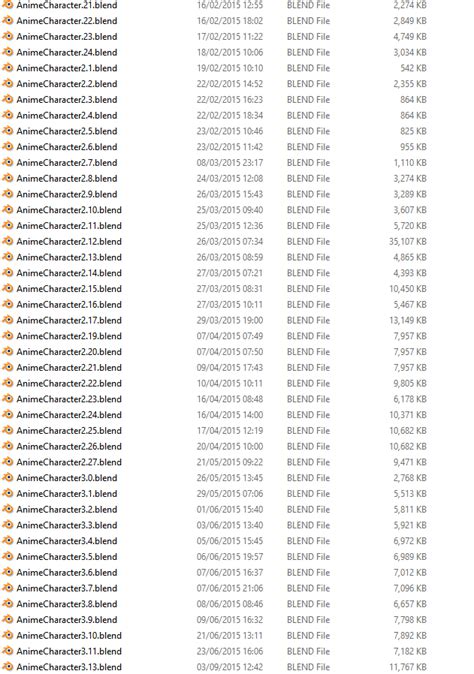Select the icon for AnimeCharacter2.12.blend
The width and height of the screenshot is (474, 674).
coord(7,241)
